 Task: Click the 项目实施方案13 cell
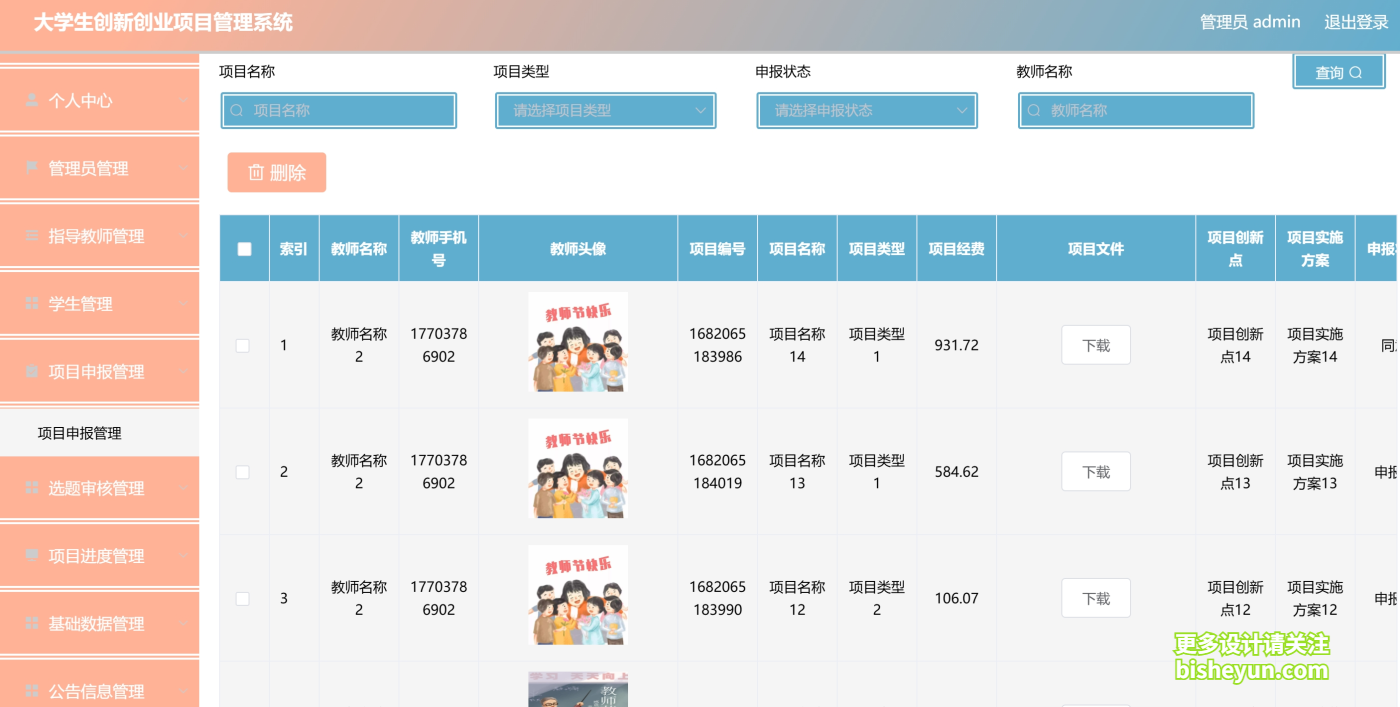point(1315,472)
